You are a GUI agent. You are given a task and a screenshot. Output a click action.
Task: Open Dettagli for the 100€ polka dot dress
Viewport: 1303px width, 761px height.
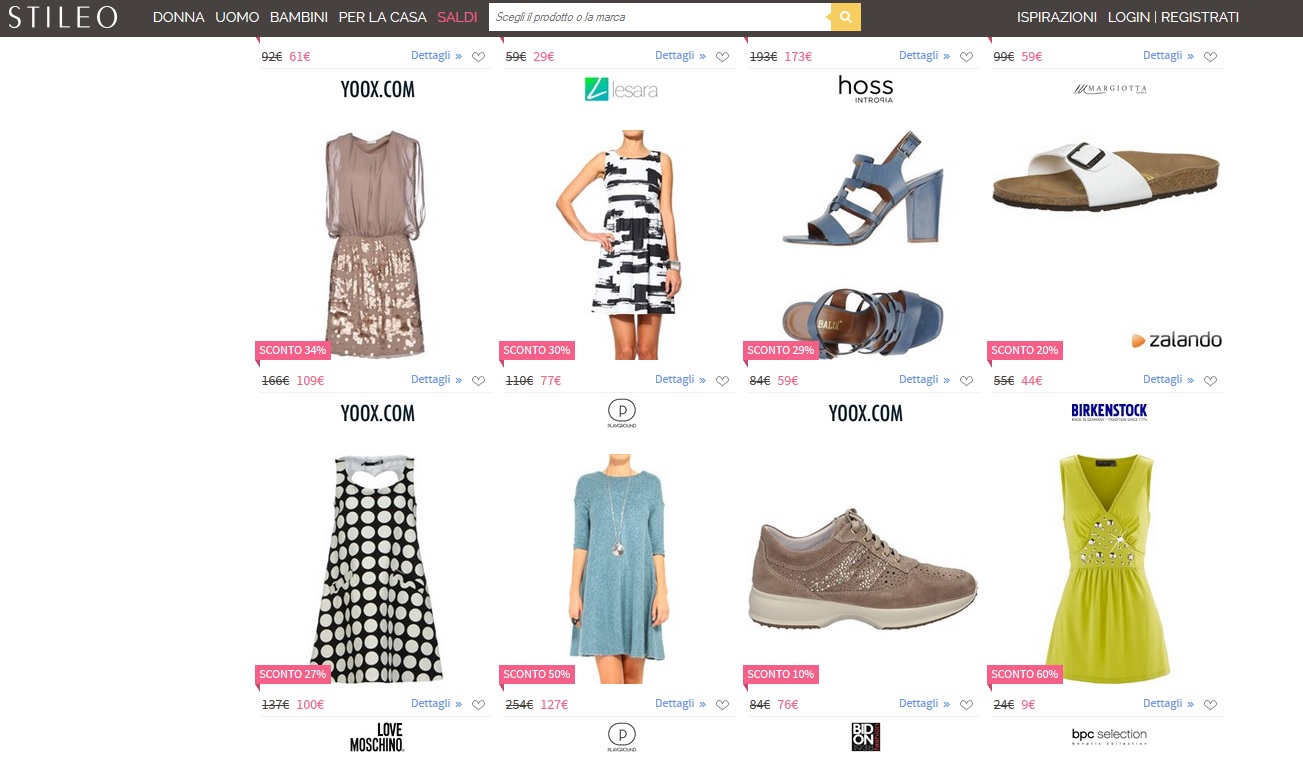(x=436, y=704)
